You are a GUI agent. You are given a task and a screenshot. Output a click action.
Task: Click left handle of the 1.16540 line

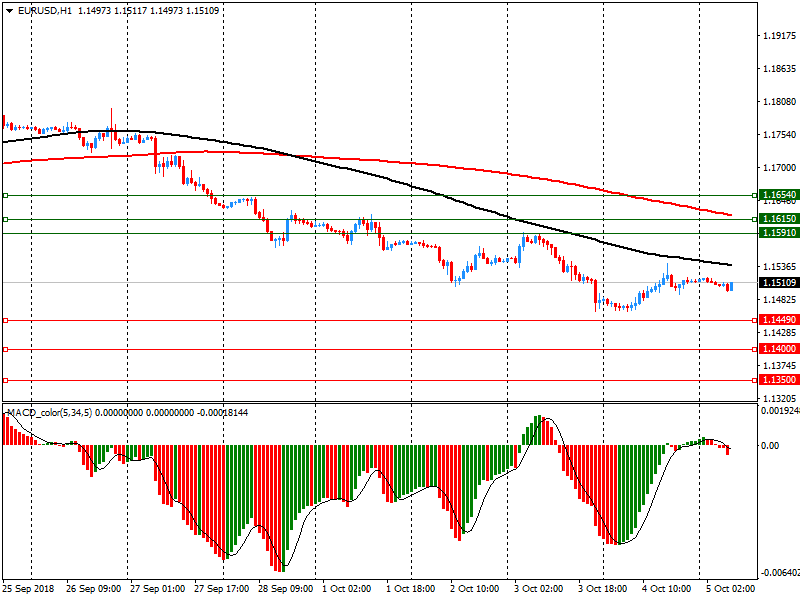pos(6,195)
